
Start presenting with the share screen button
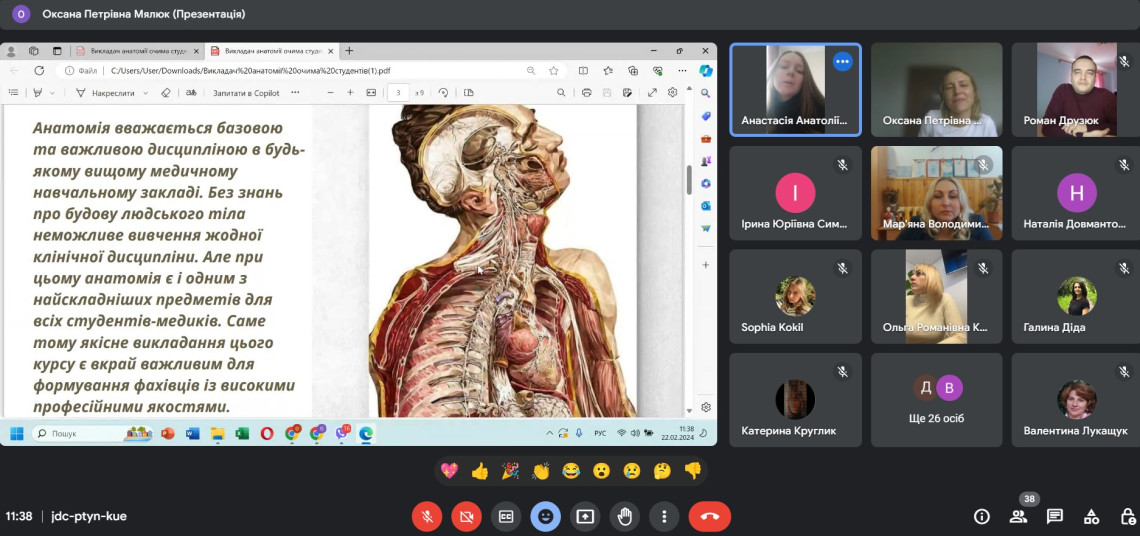click(585, 516)
